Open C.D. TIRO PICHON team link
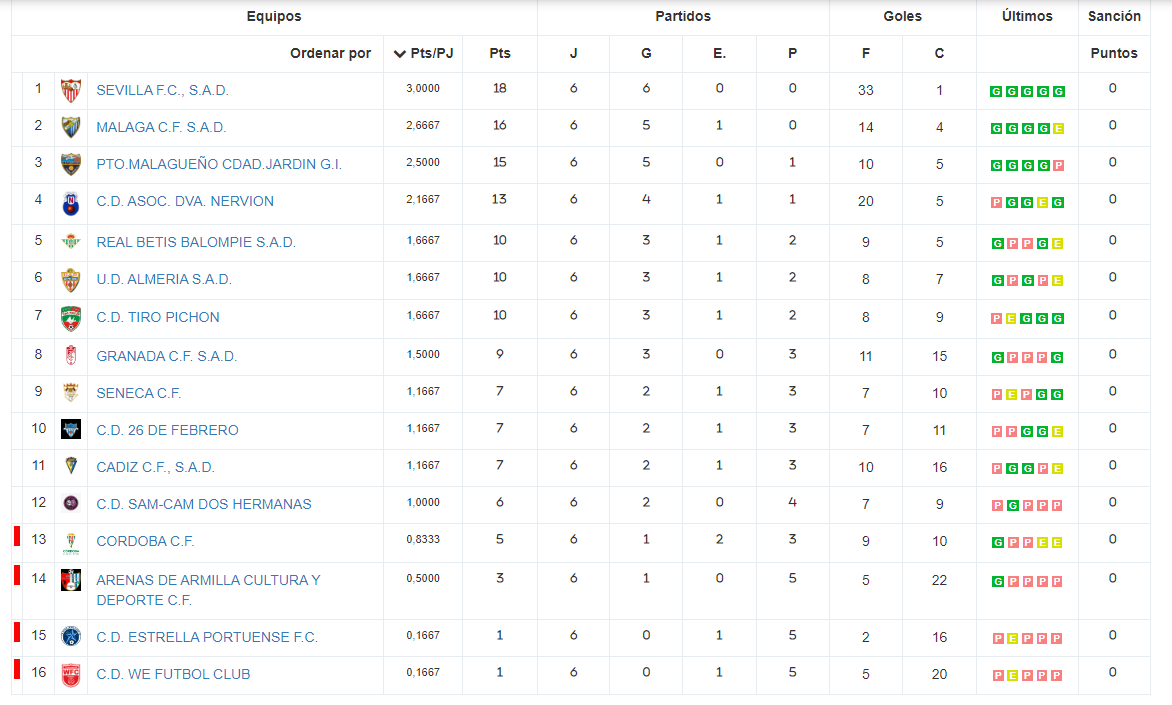Screen dimensions: 1172x705 point(158,317)
